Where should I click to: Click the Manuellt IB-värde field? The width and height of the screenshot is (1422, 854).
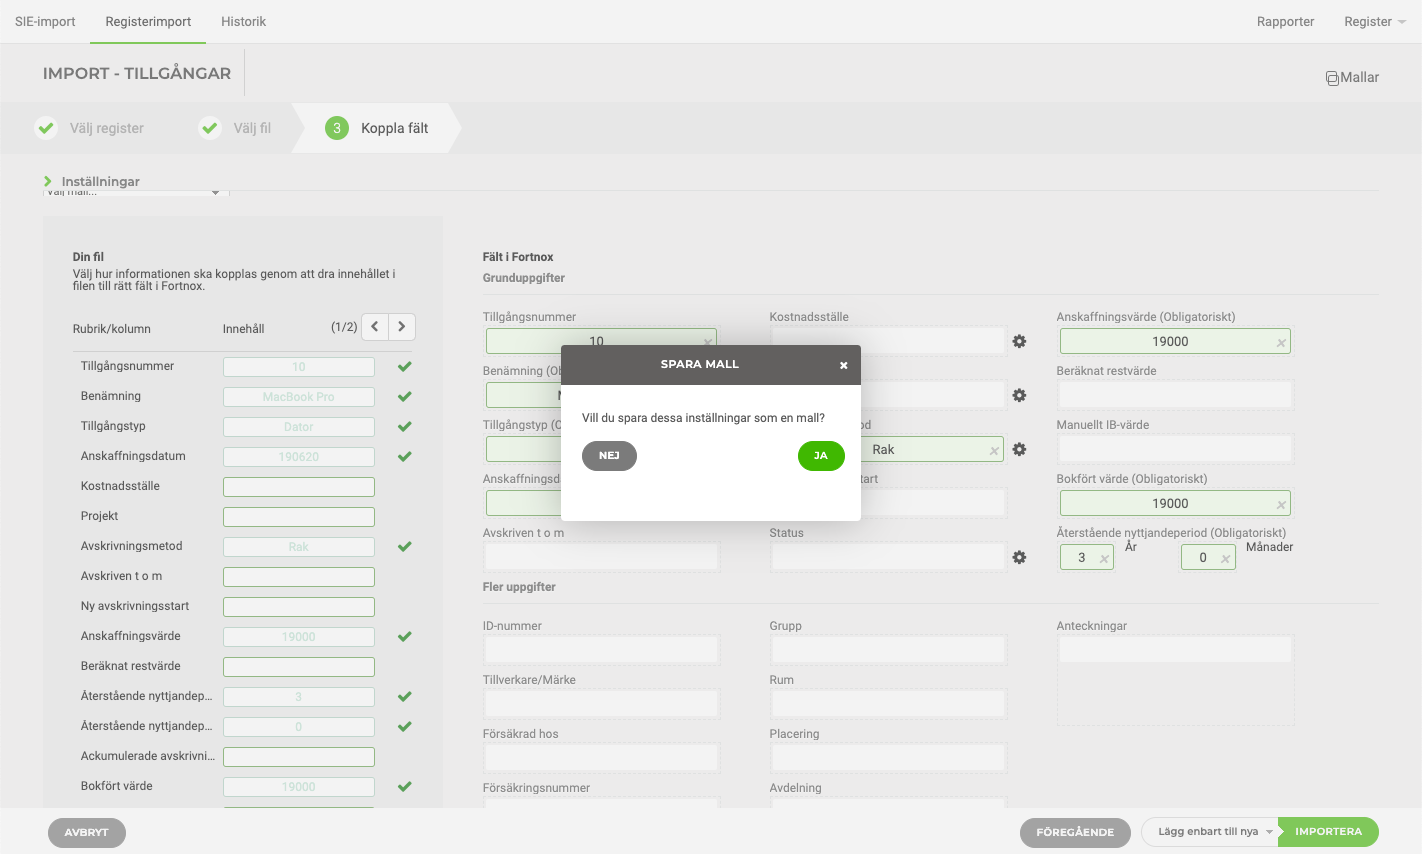(1175, 449)
